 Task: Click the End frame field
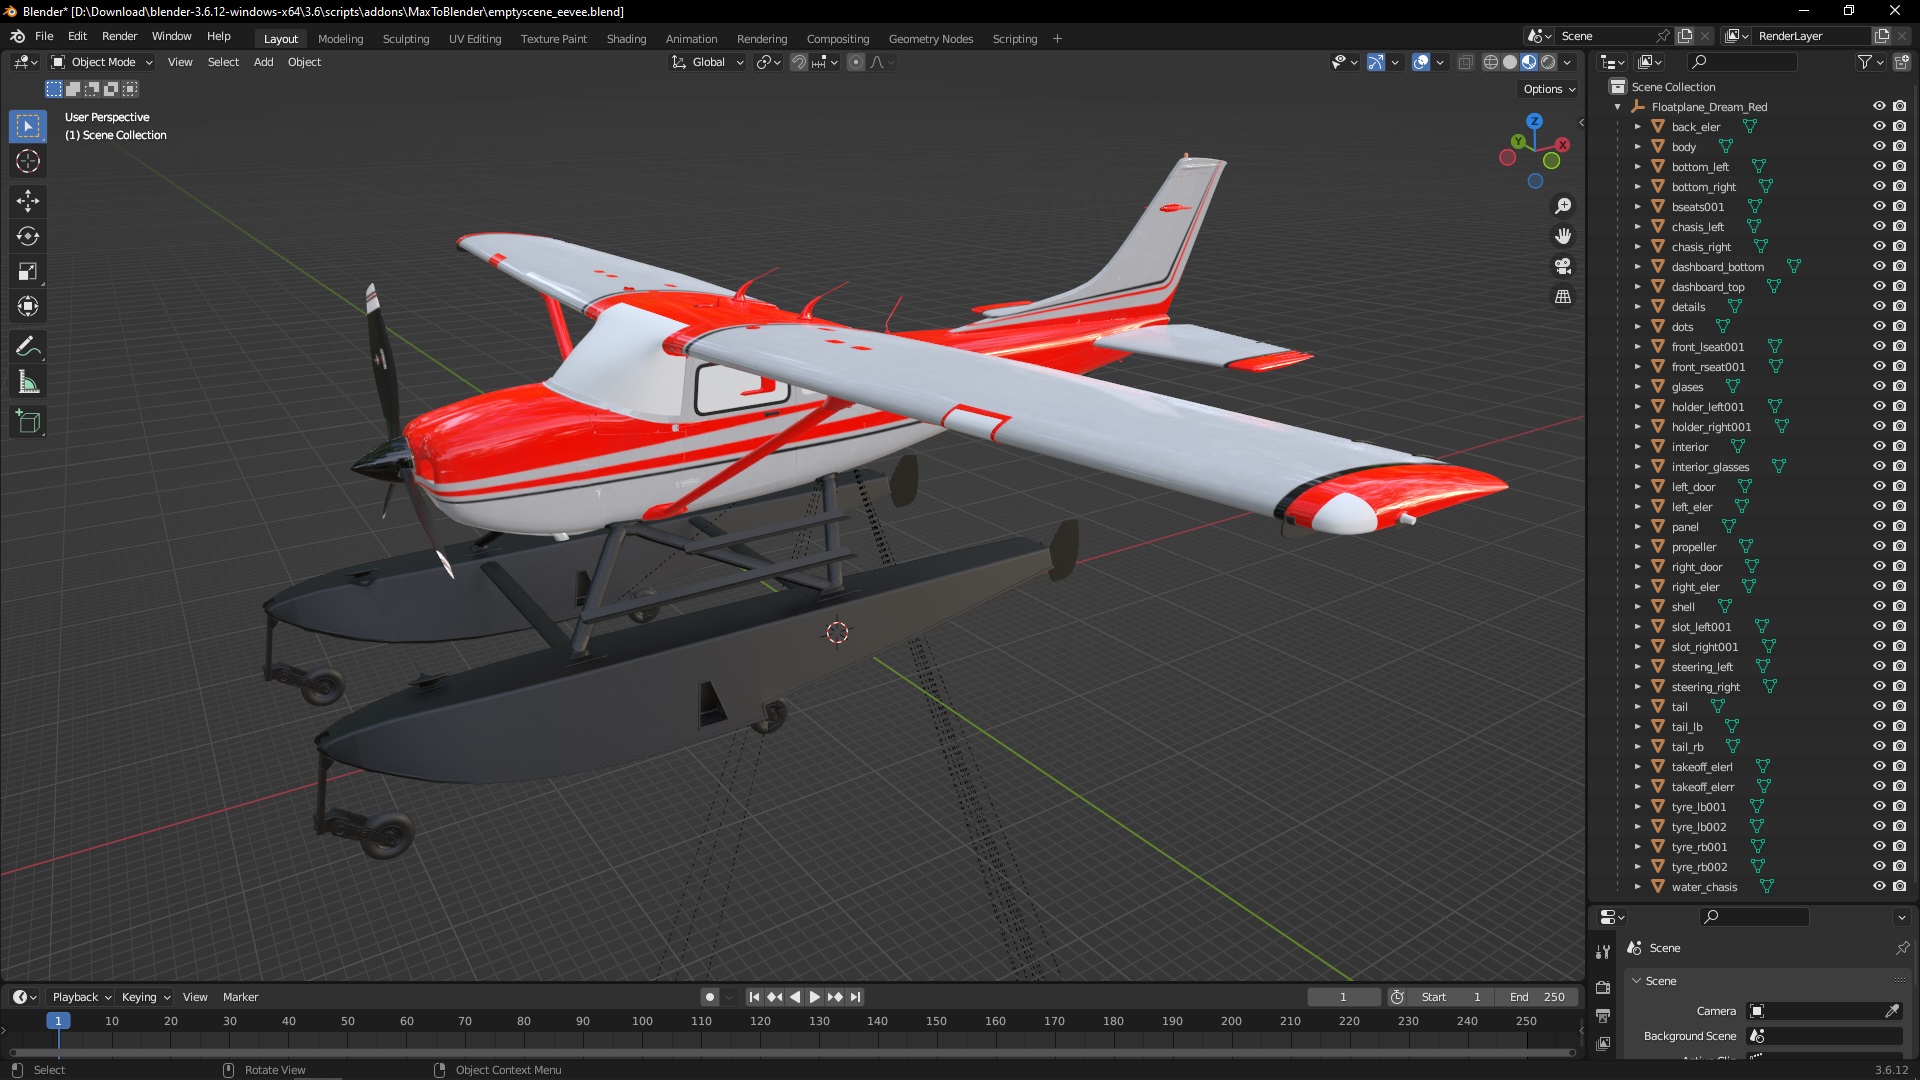click(x=1537, y=997)
